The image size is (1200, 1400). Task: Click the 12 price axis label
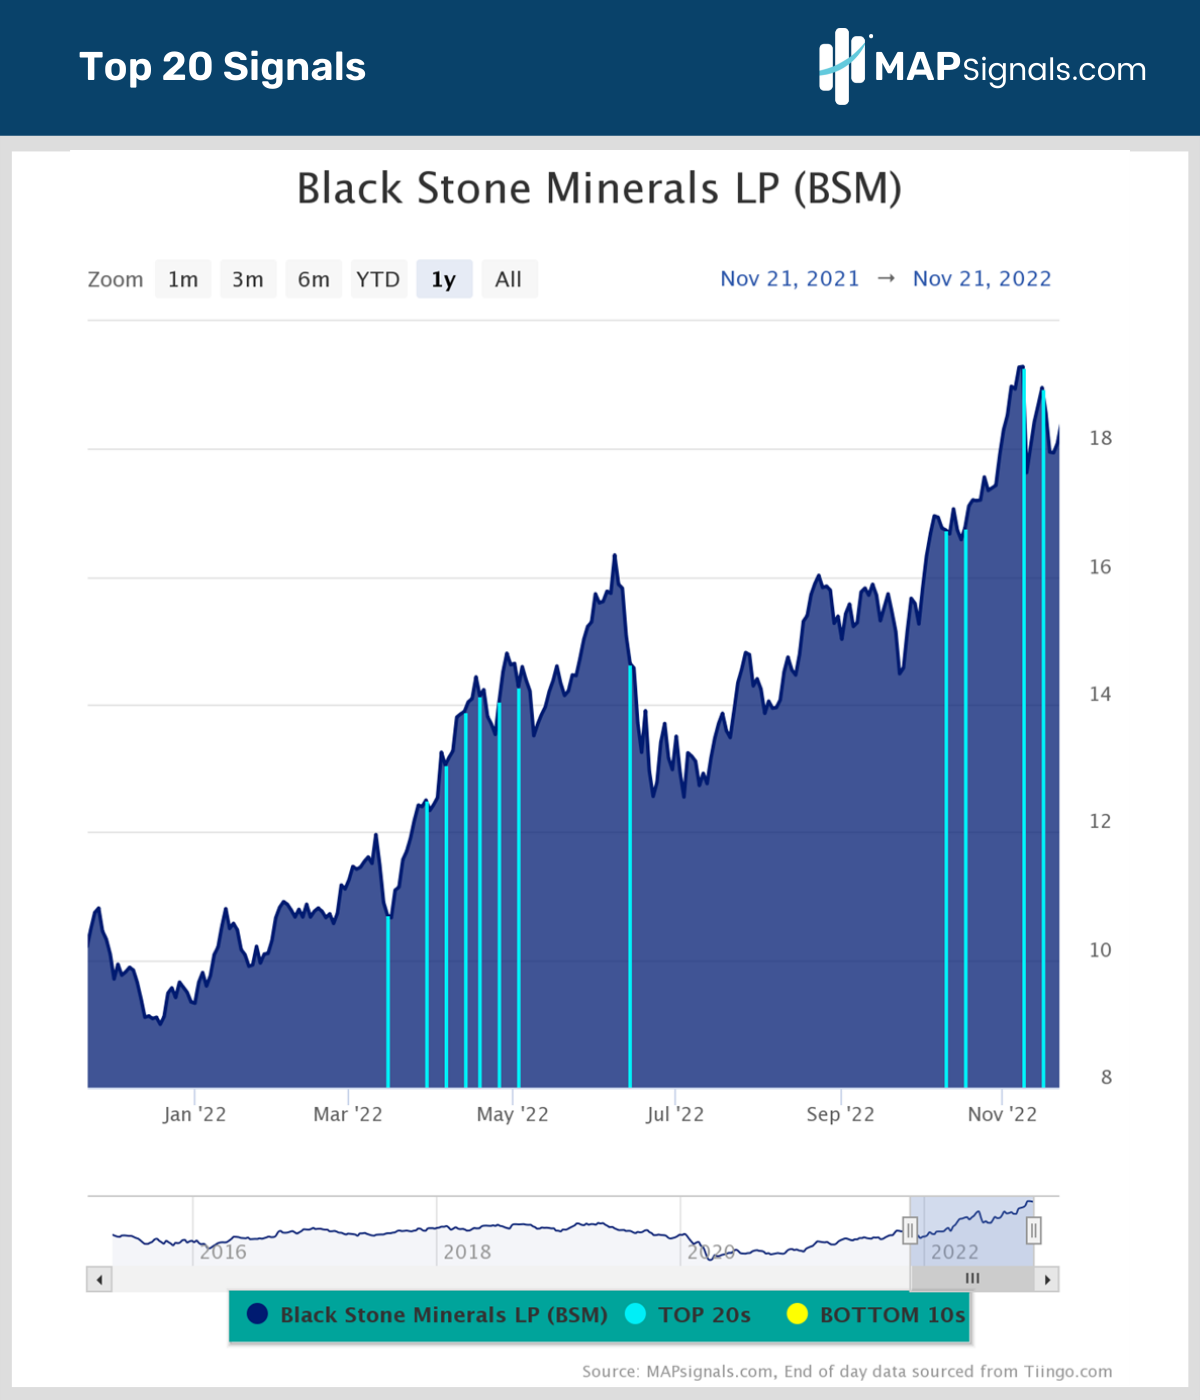click(x=1100, y=821)
